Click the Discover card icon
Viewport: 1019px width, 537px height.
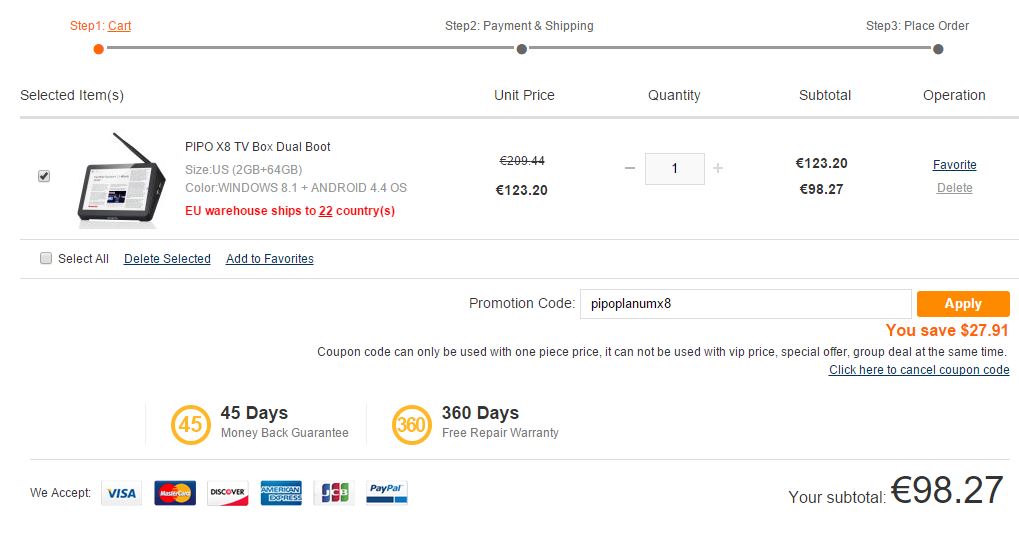point(228,493)
